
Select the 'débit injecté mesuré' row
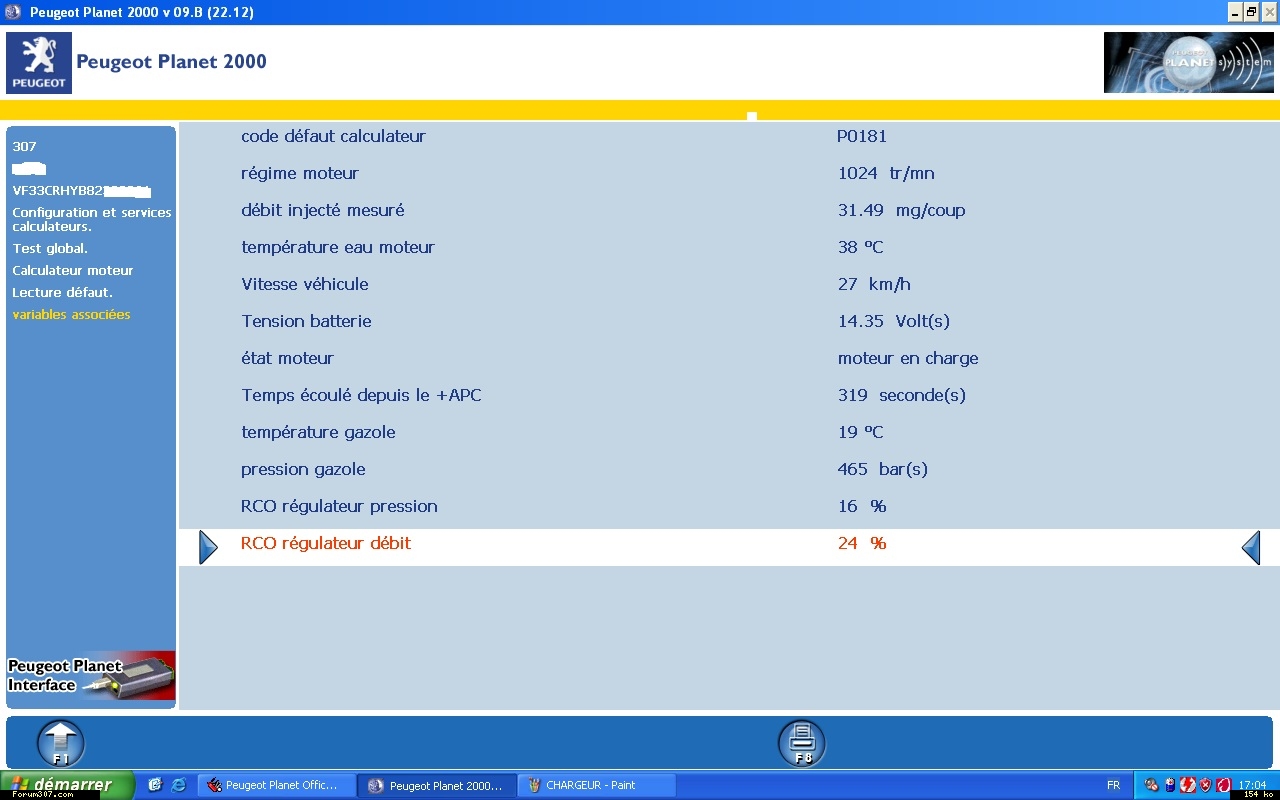[x=729, y=210]
